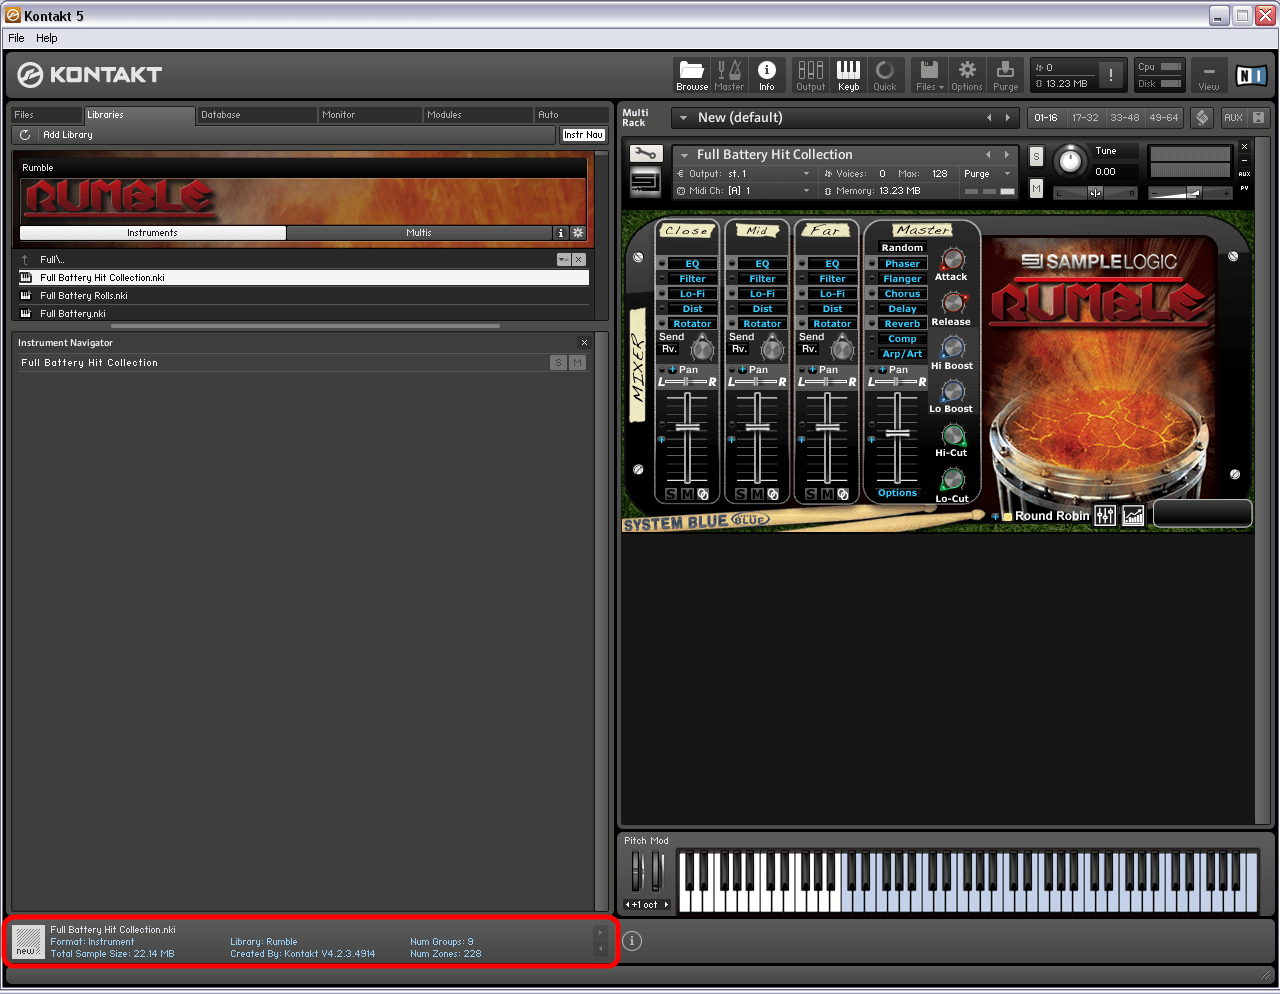The width and height of the screenshot is (1280, 994).
Task: Toggle the Reverb effect in Master
Action: pos(902,324)
